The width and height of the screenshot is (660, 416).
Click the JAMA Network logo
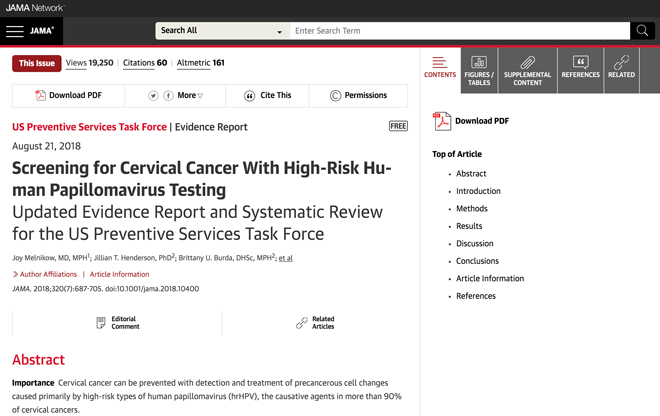click(x=35, y=8)
